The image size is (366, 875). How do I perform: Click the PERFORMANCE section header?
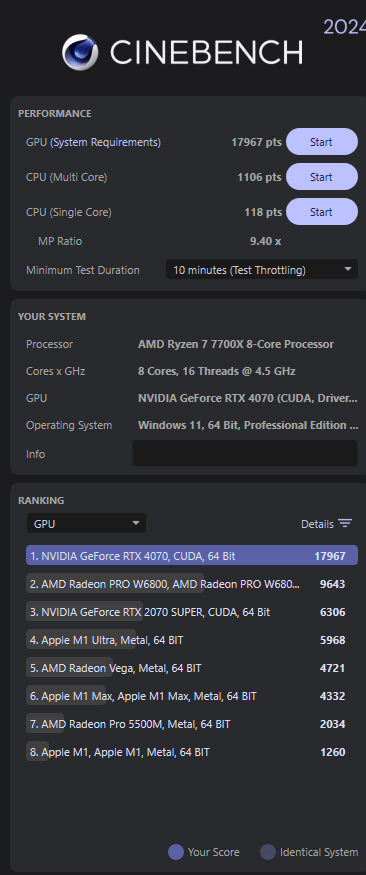[x=55, y=113]
